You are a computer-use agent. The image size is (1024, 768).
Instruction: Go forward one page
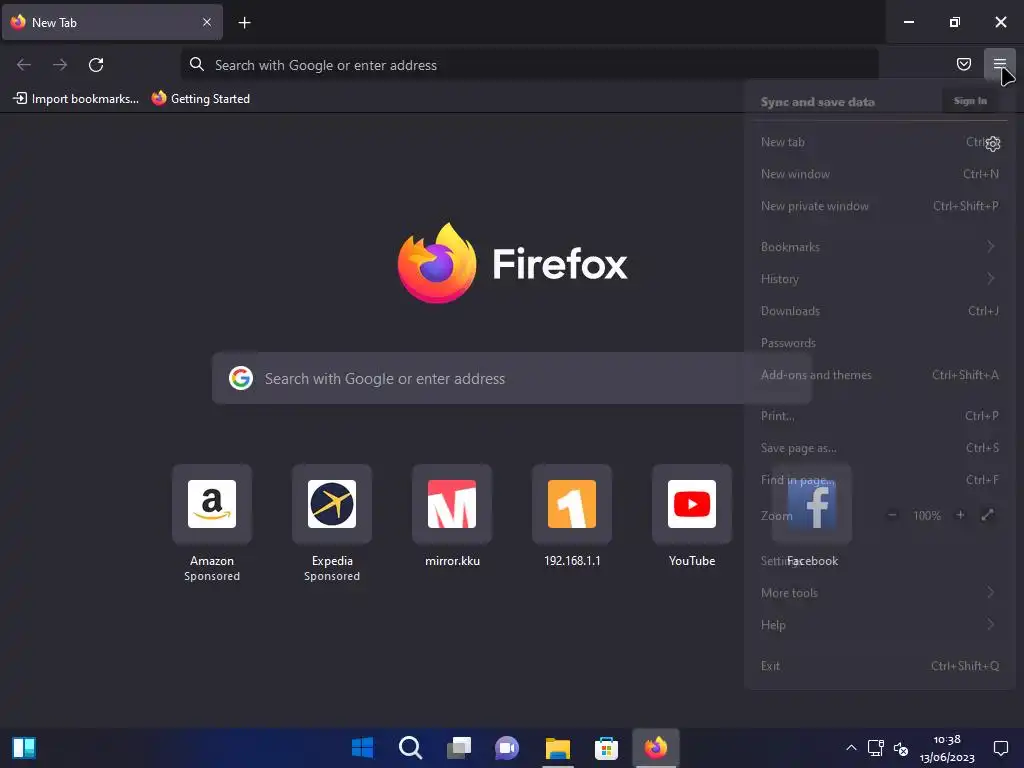coord(60,65)
